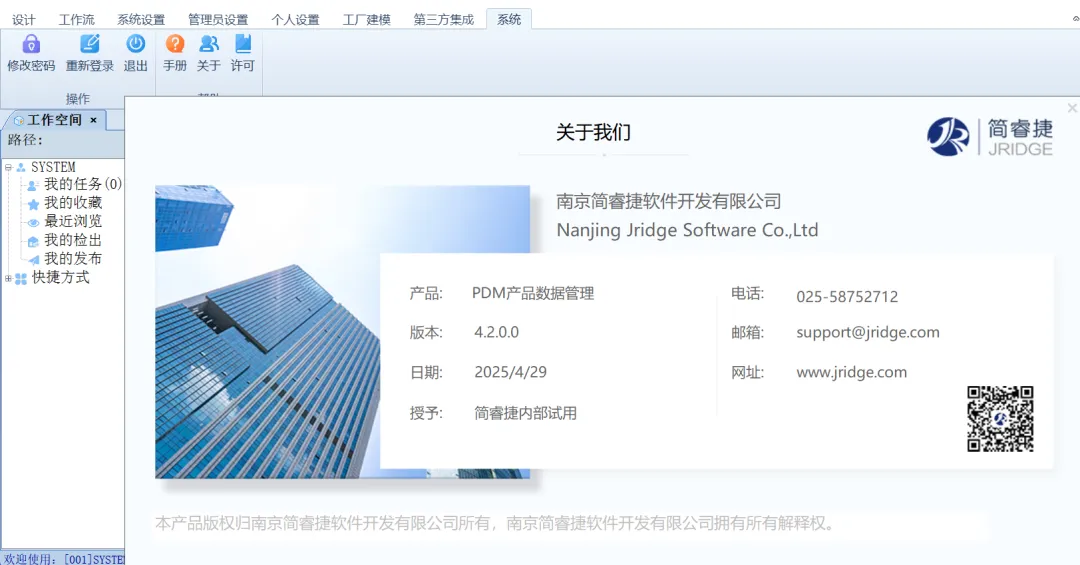This screenshot has height=565, width=1080.
Task: Open the 管理员设置 ribbon tab
Action: click(x=218, y=19)
